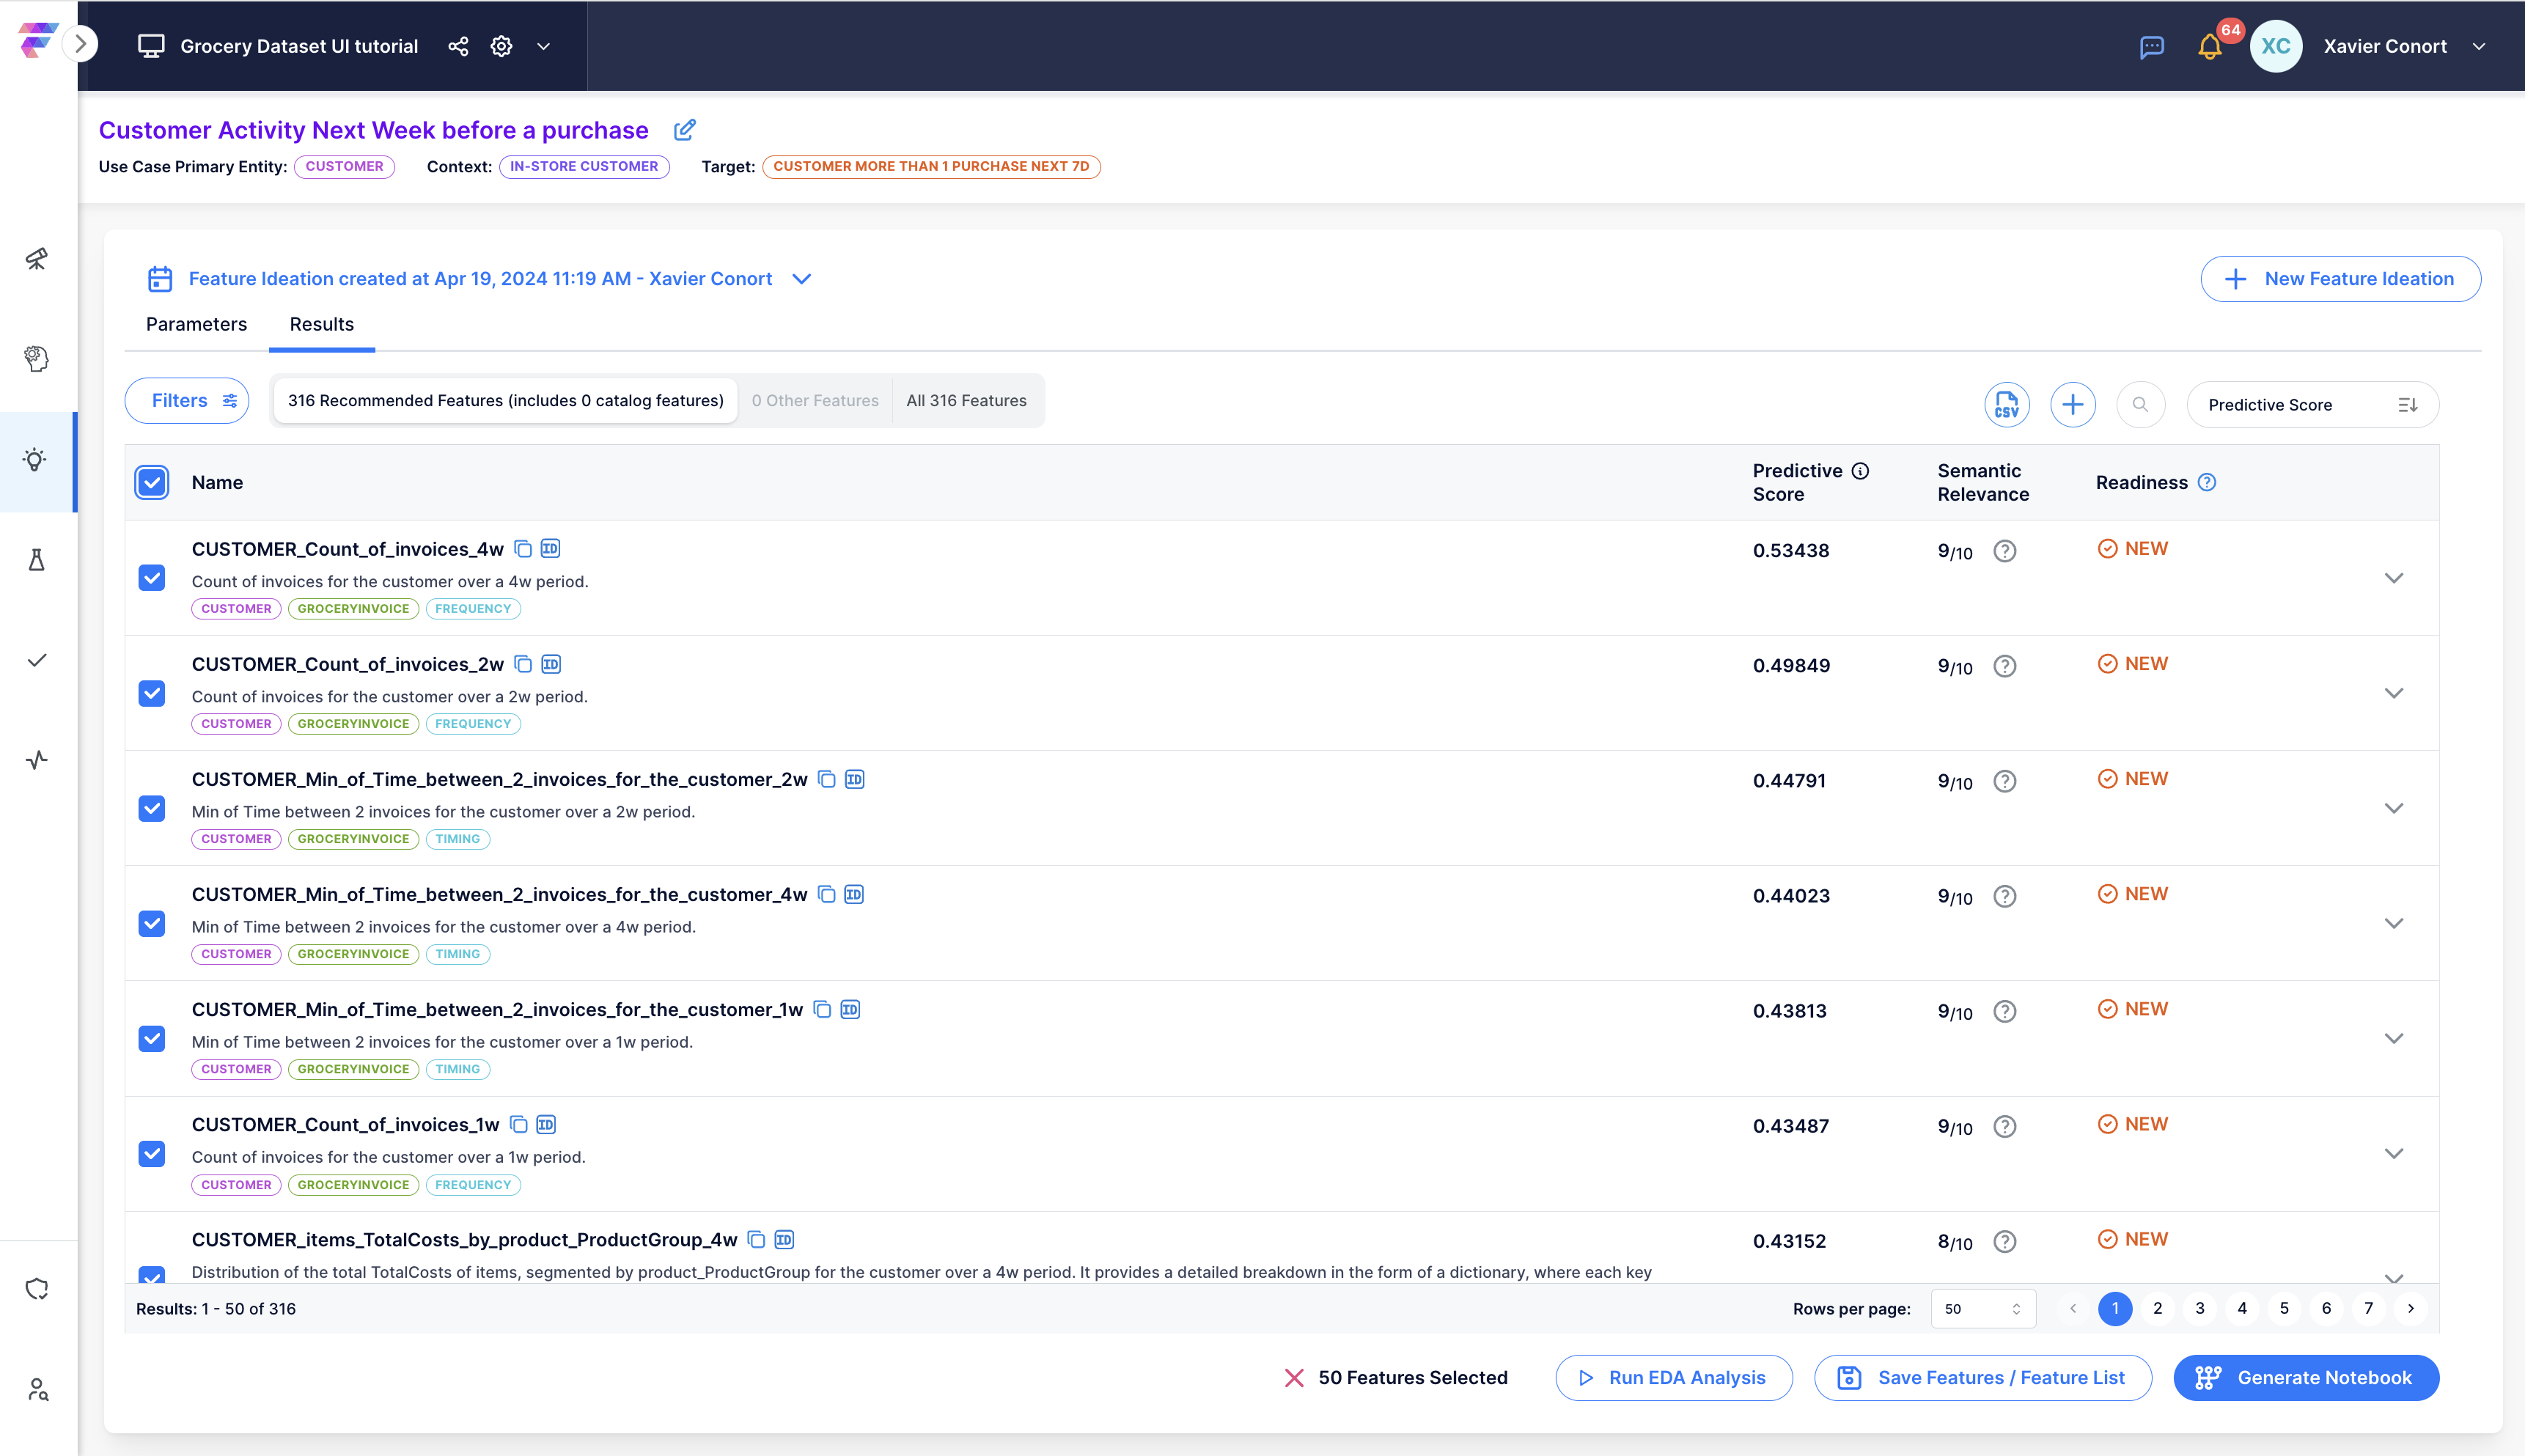
Task: Uncheck CUSTOMER_Count_of_invoices_4w row checkbox
Action: click(x=152, y=578)
